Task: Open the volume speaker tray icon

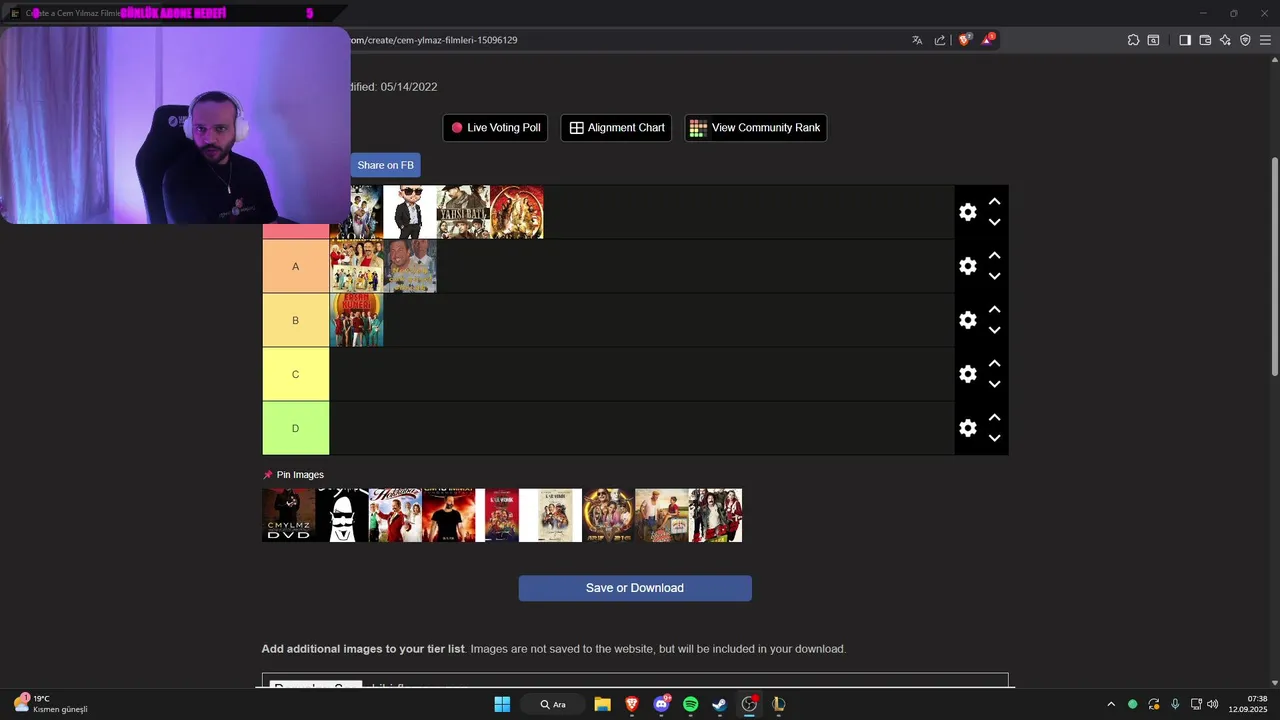Action: (1213, 704)
